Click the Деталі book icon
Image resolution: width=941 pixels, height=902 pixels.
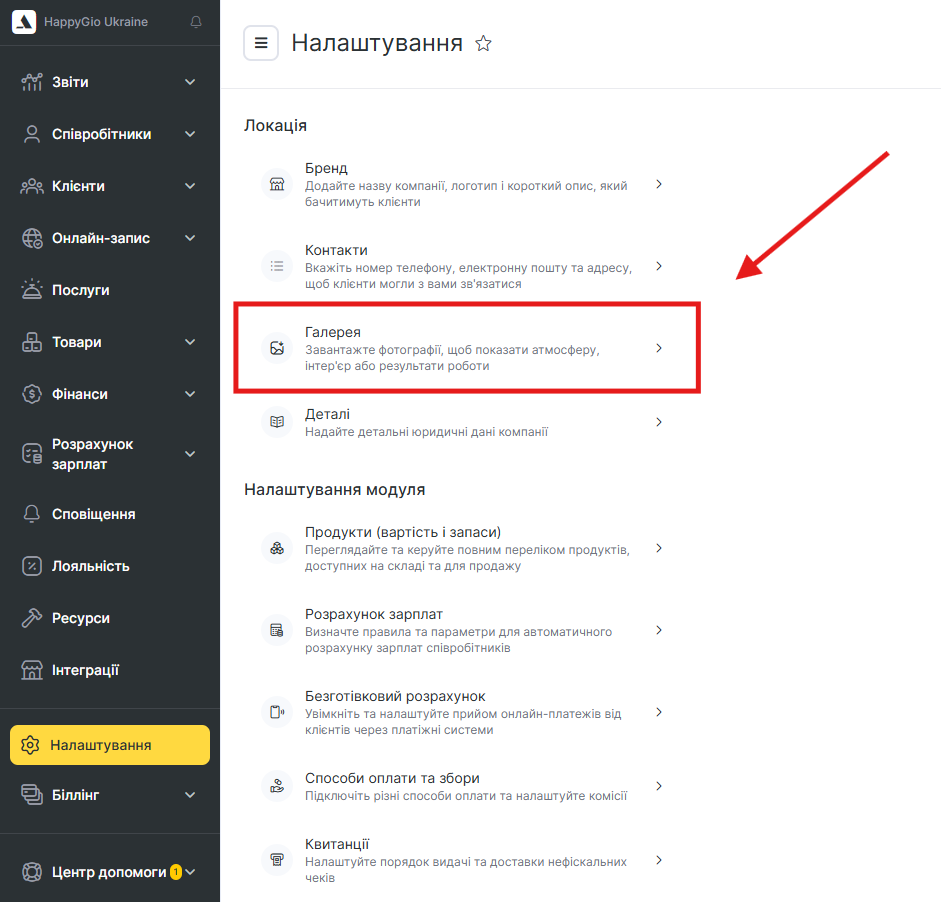click(x=276, y=422)
